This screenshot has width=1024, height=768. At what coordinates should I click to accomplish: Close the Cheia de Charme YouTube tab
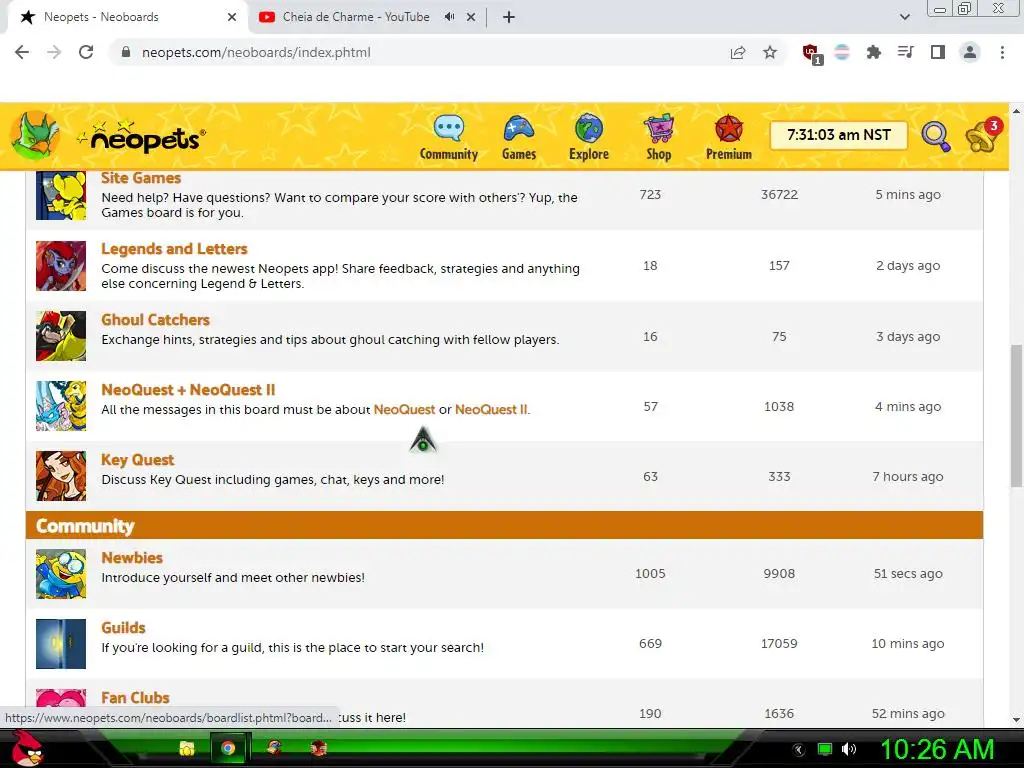pyautogui.click(x=471, y=17)
